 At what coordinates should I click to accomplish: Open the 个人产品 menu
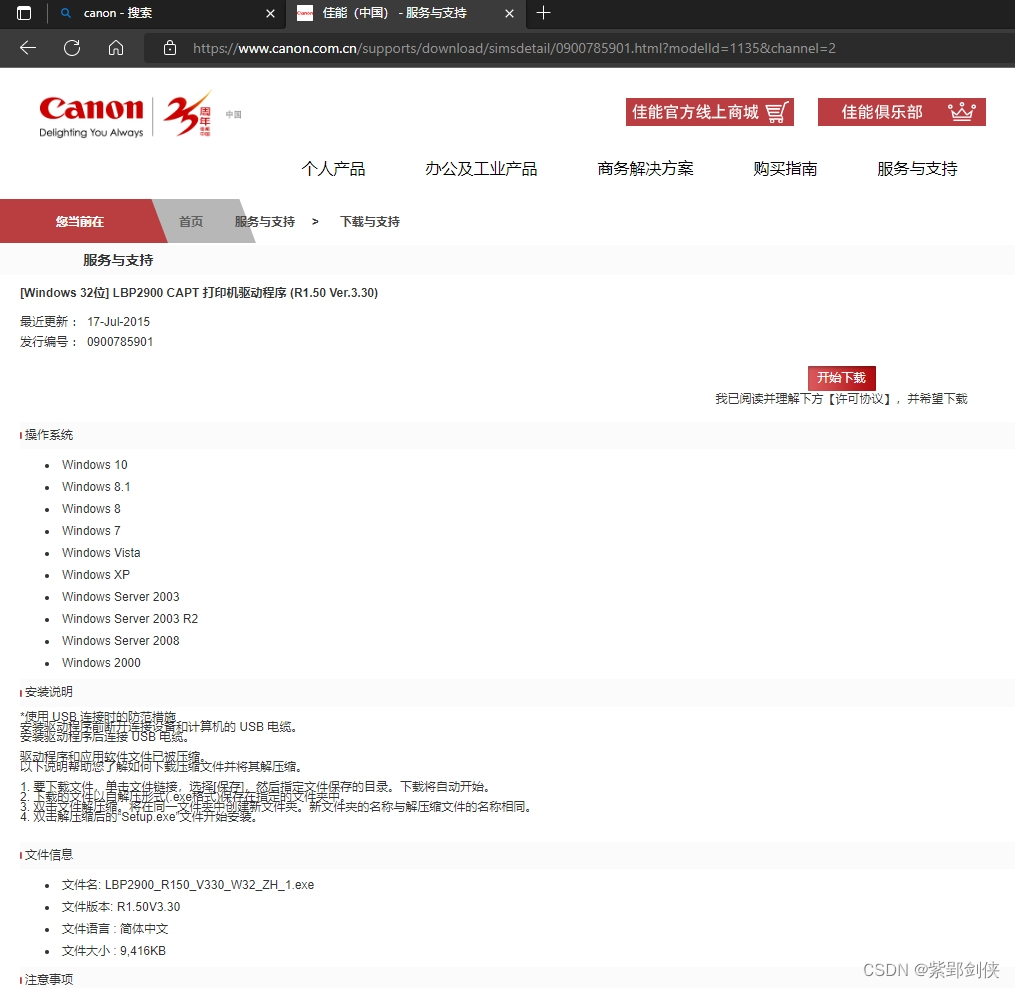point(333,169)
